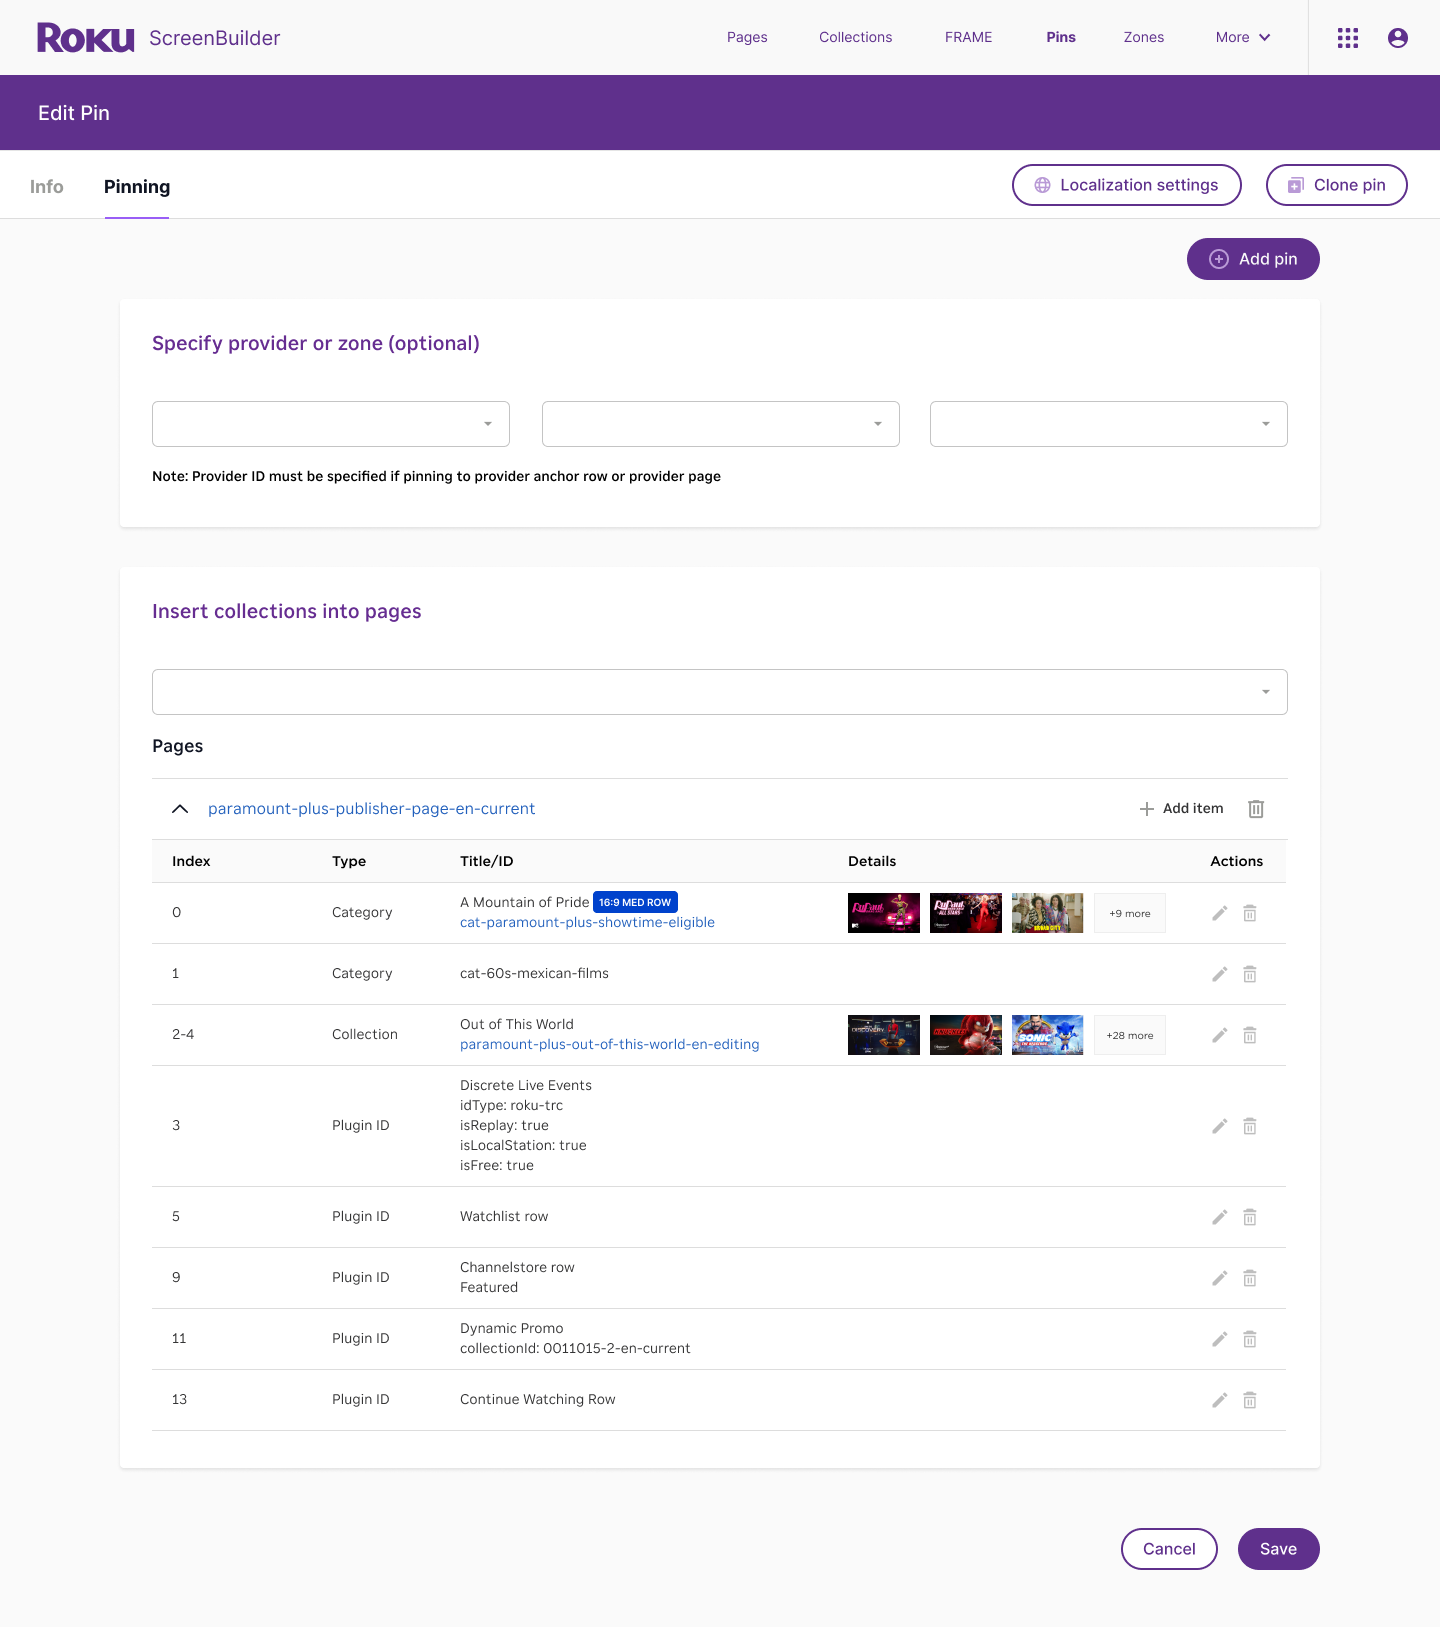Screen dimensions: 1440x1627
Task: Open the Insert collections into pages dropdown
Action: click(720, 692)
